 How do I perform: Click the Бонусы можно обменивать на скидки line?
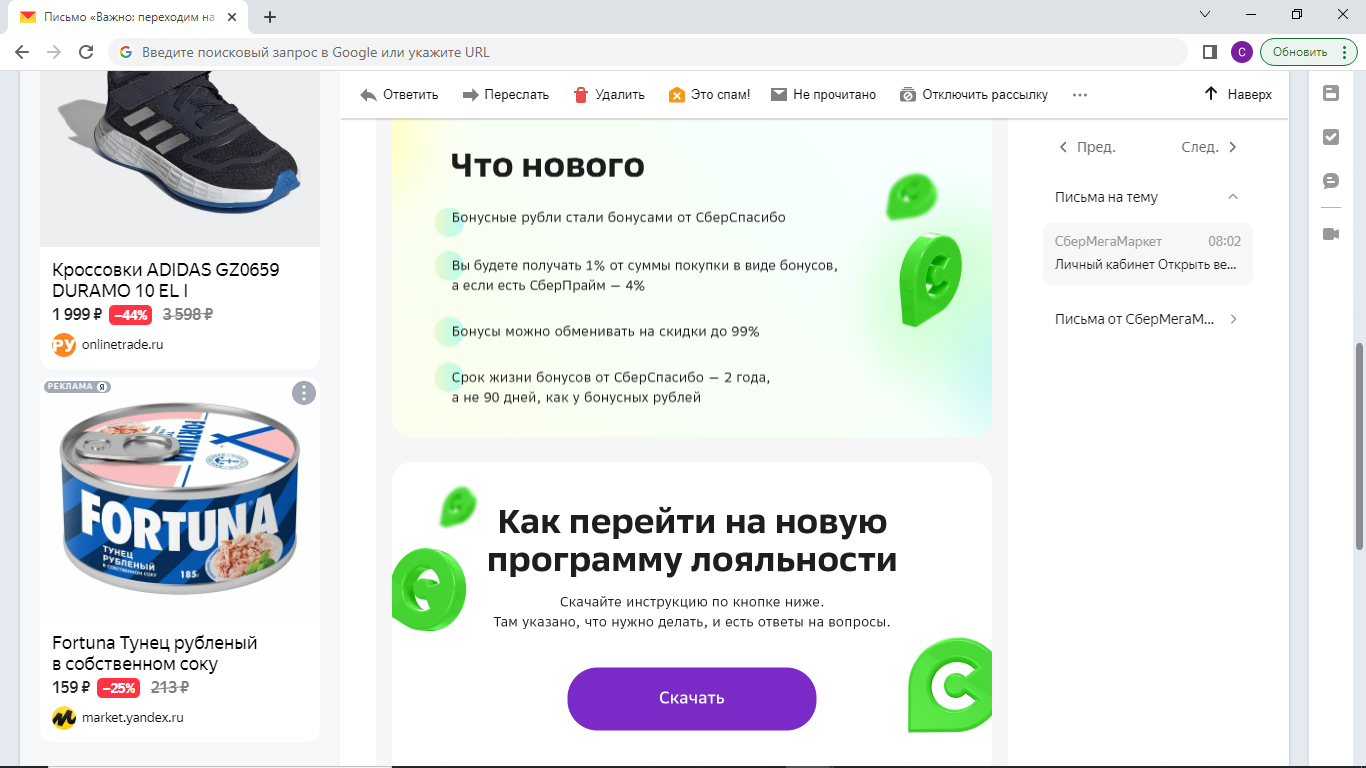coord(606,331)
